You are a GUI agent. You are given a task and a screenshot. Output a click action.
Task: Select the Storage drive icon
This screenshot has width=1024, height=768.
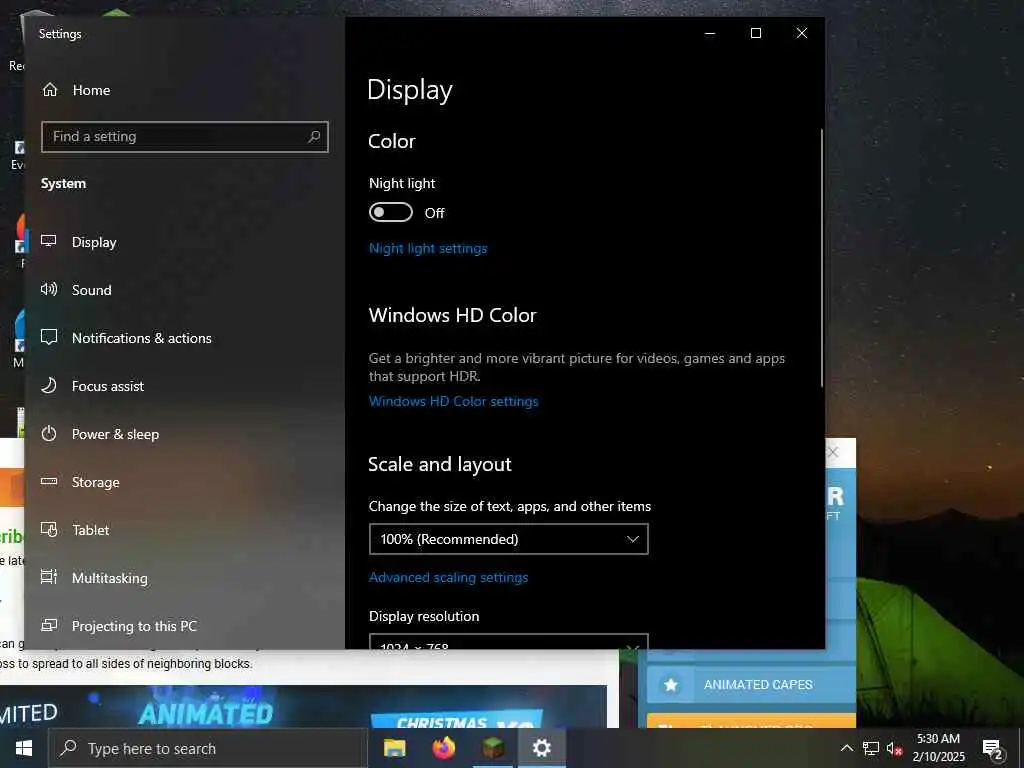coord(49,481)
